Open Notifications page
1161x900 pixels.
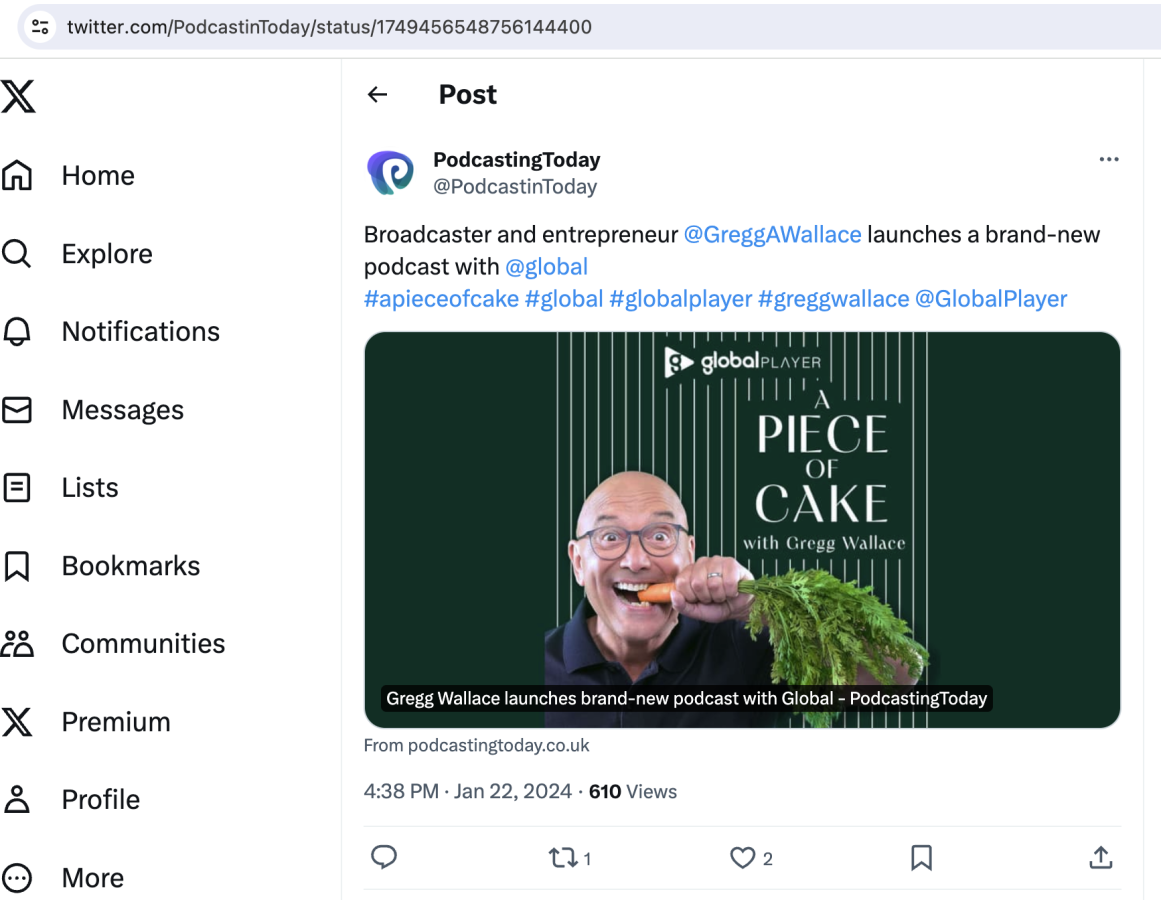[x=140, y=332]
